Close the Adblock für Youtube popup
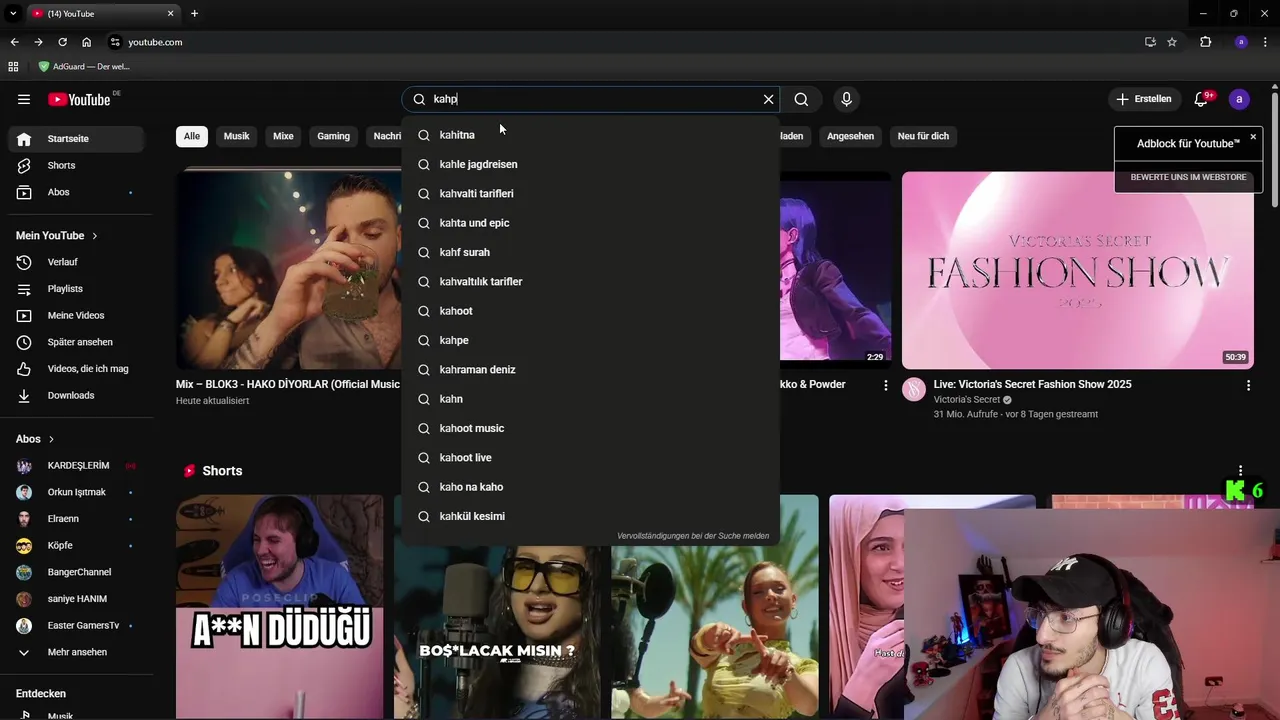 click(x=1253, y=137)
